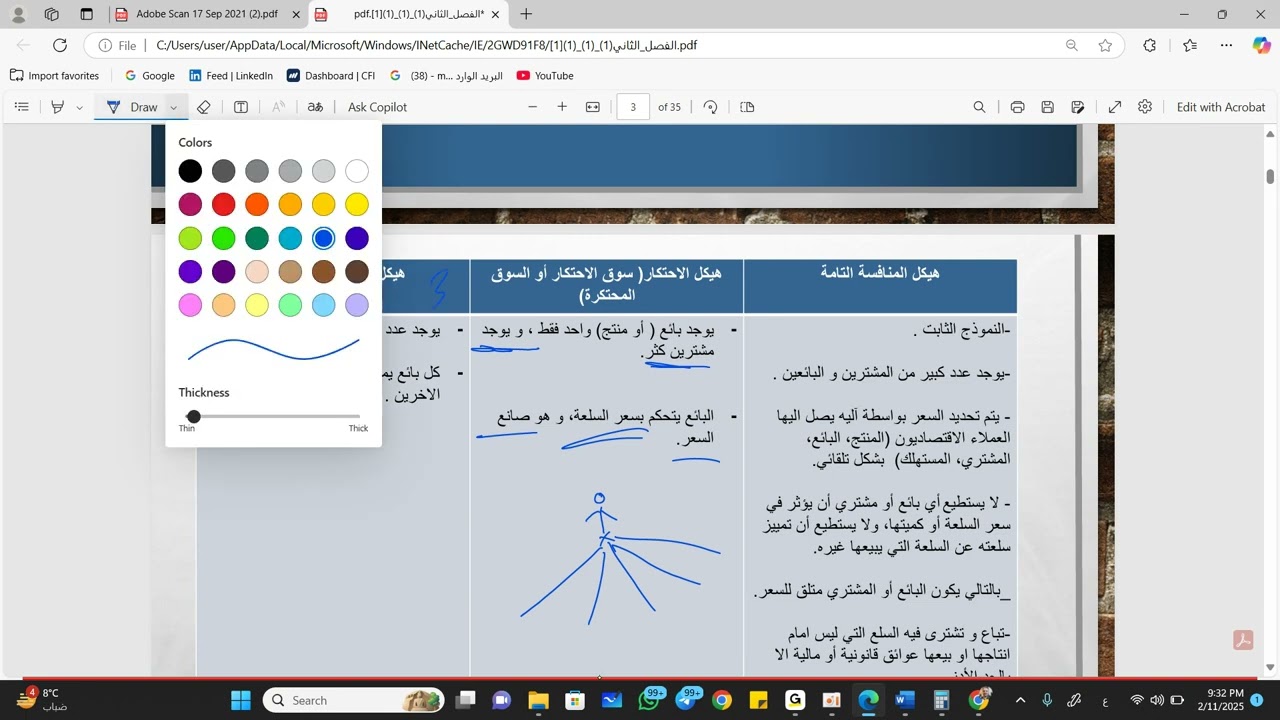Select the Erase tool
The image size is (1280, 720).
[204, 107]
